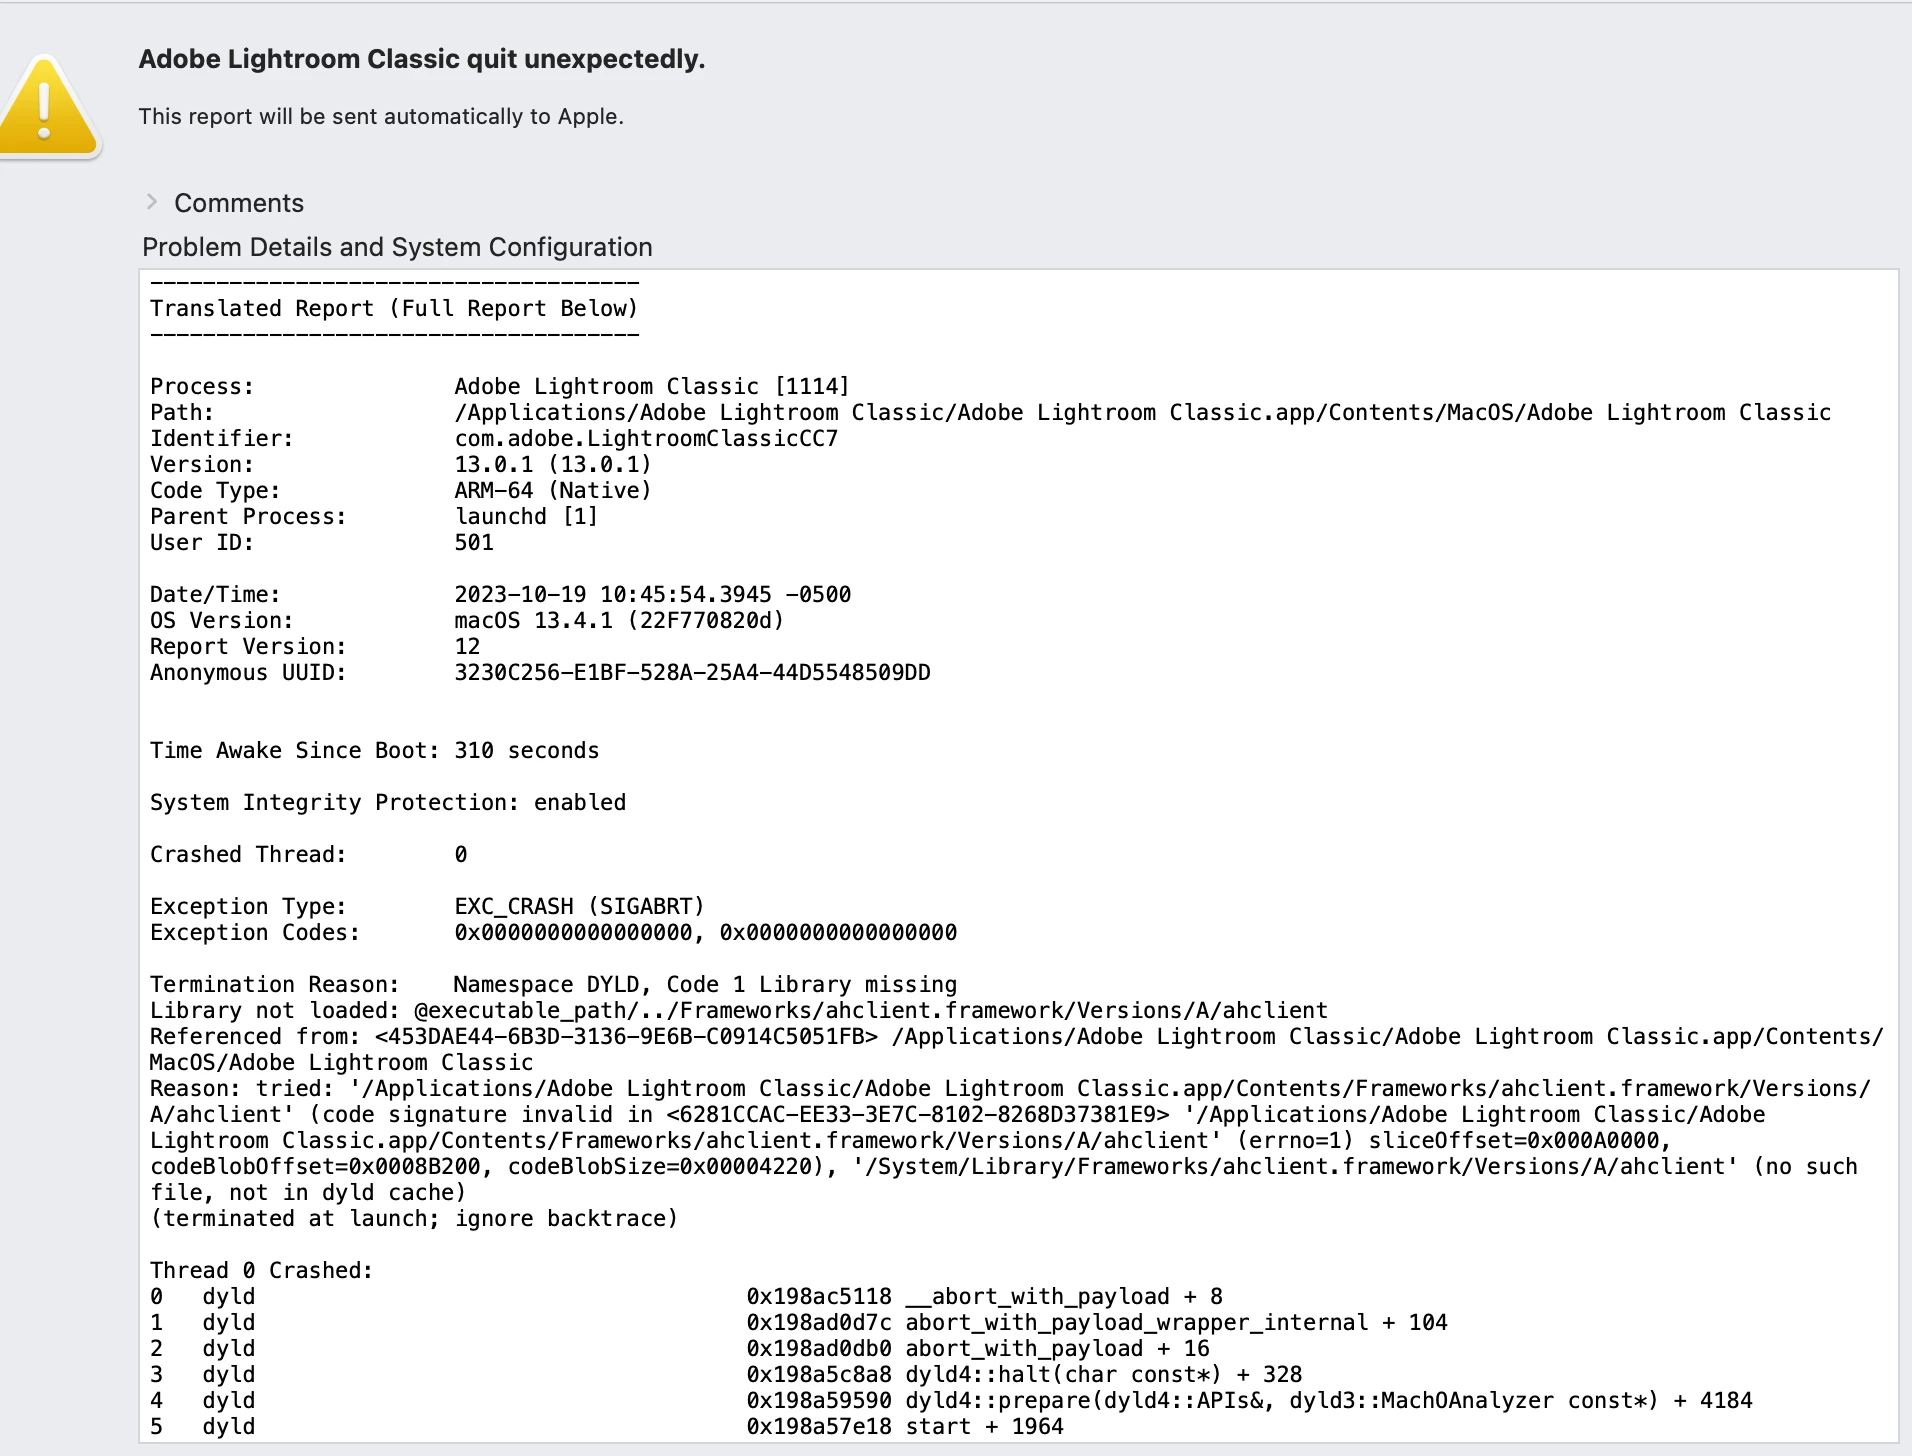Image resolution: width=1912 pixels, height=1456 pixels.
Task: Click the Path value of the application executable
Action: (x=1143, y=412)
